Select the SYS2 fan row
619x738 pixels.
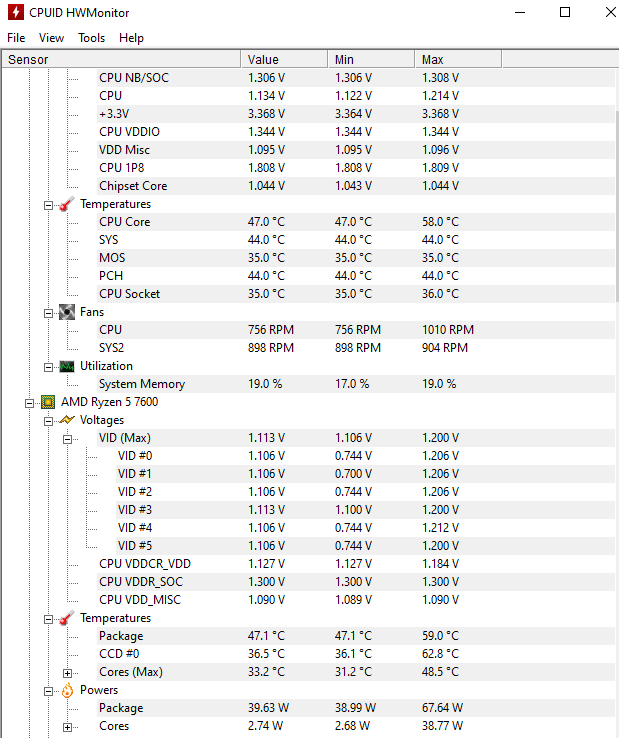pos(356,348)
